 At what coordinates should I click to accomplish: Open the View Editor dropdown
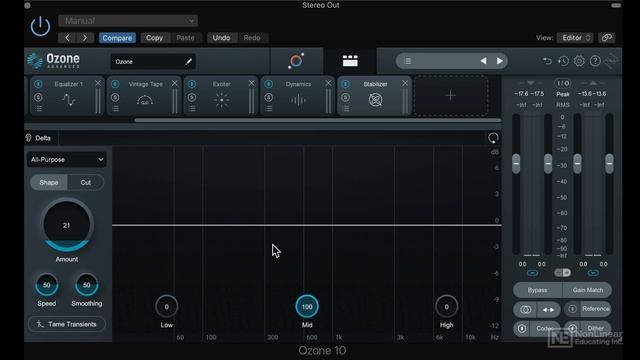click(575, 38)
